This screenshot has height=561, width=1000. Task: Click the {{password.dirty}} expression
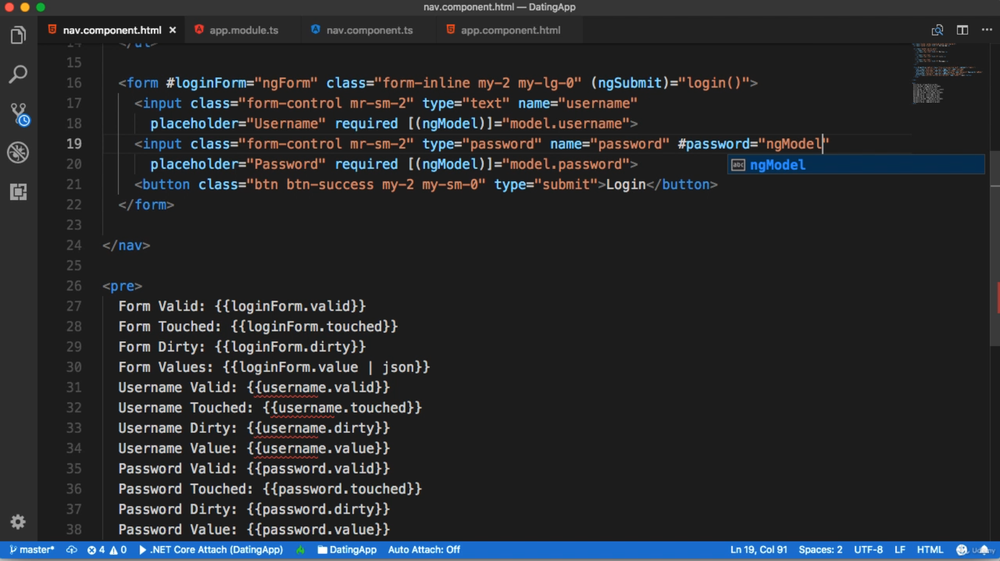(x=318, y=509)
